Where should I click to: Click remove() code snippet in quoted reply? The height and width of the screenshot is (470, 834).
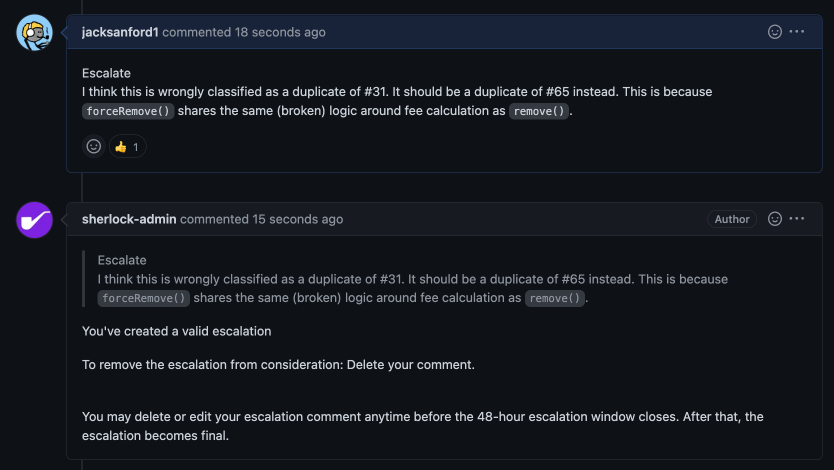[555, 298]
